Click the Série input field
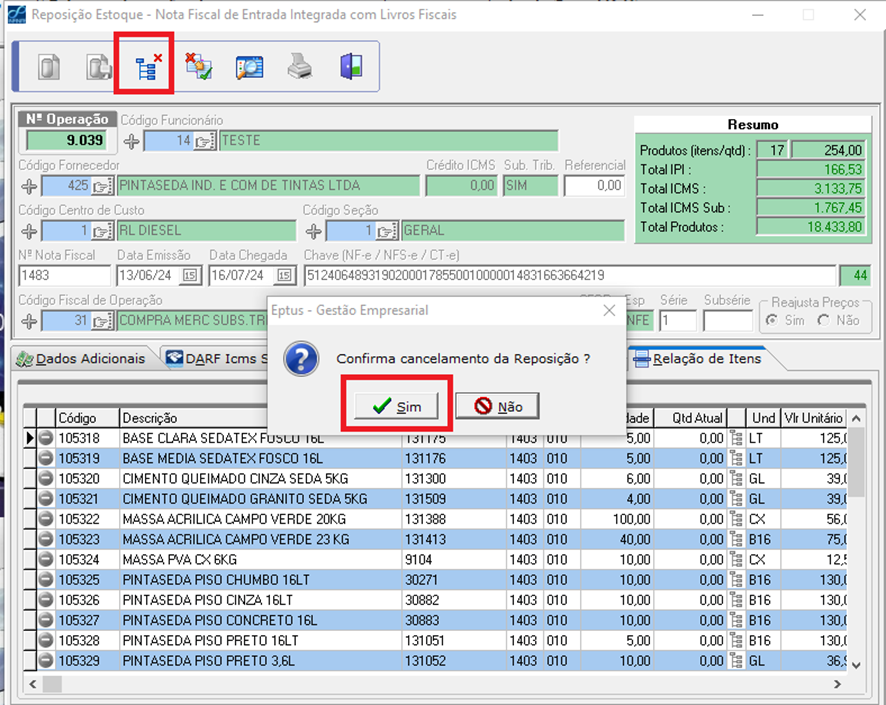 [677, 321]
